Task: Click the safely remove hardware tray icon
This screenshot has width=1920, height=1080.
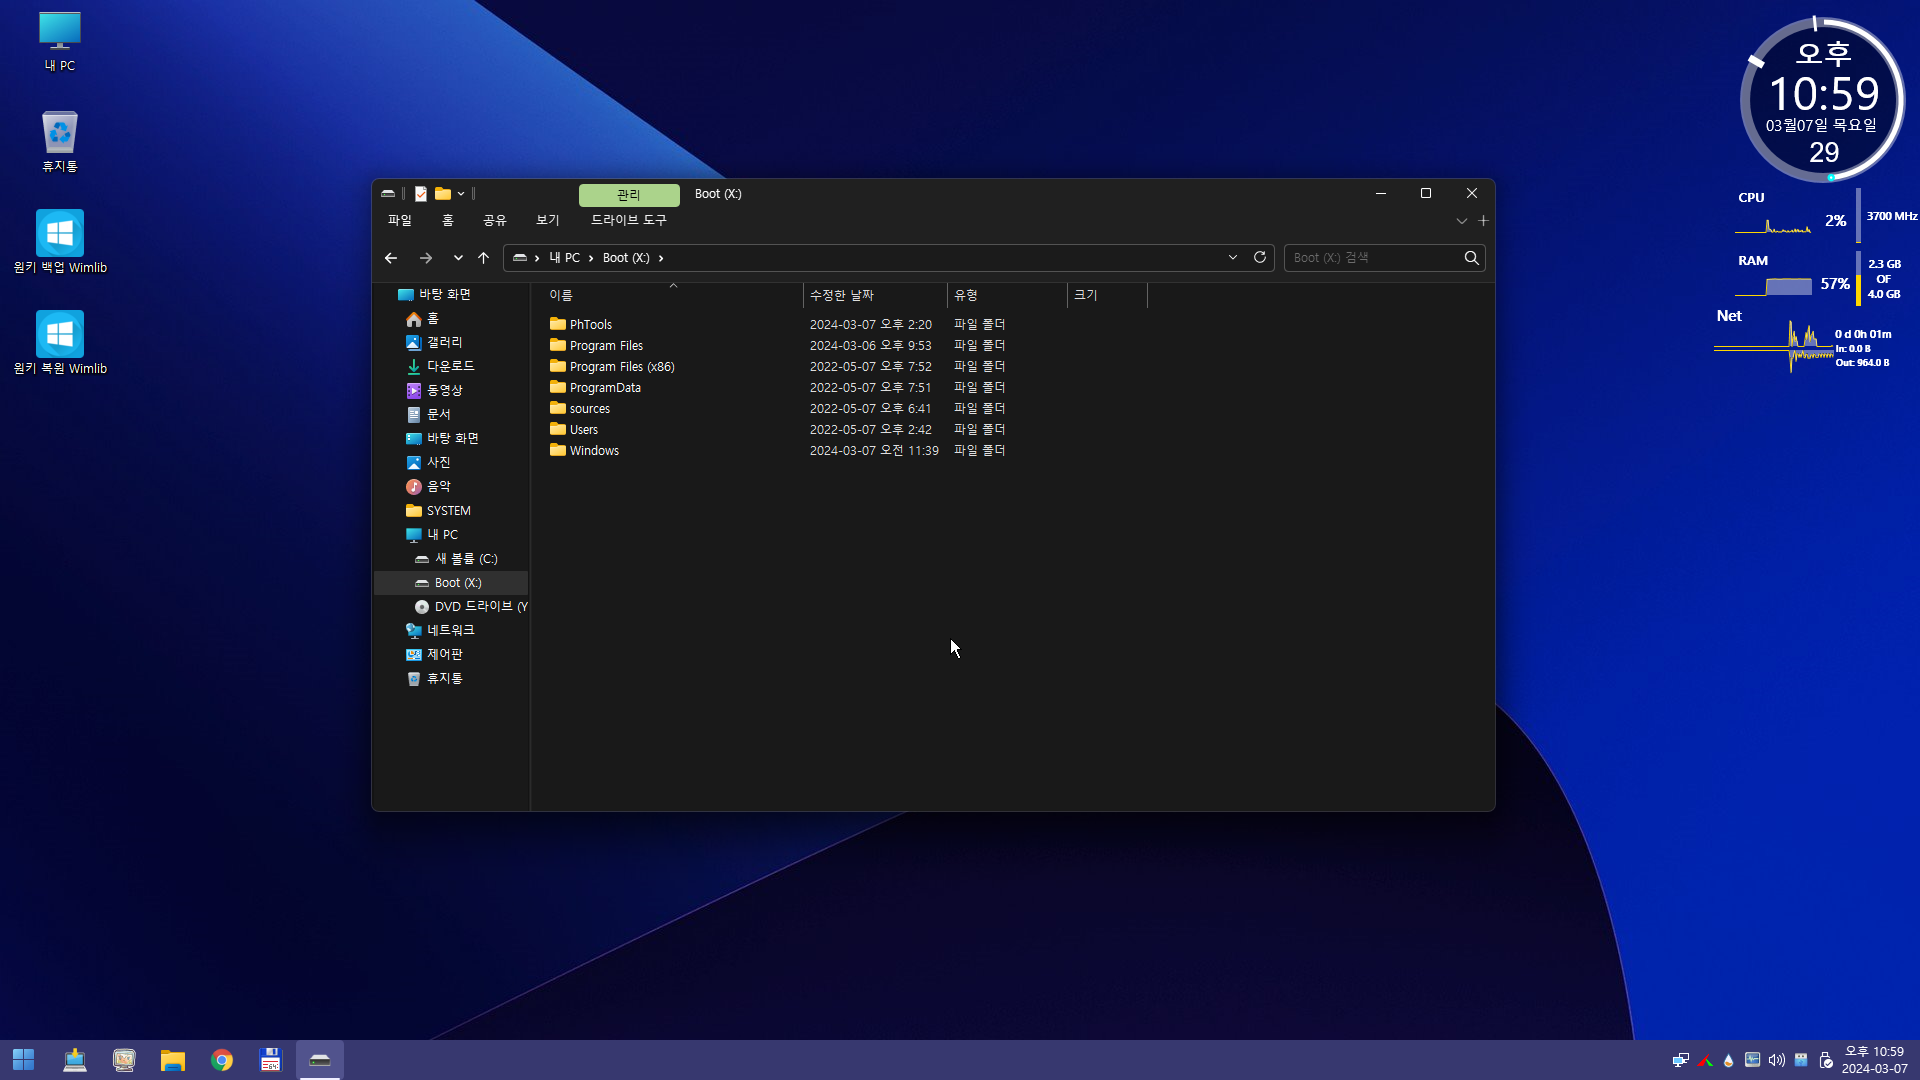Action: tap(1825, 1060)
